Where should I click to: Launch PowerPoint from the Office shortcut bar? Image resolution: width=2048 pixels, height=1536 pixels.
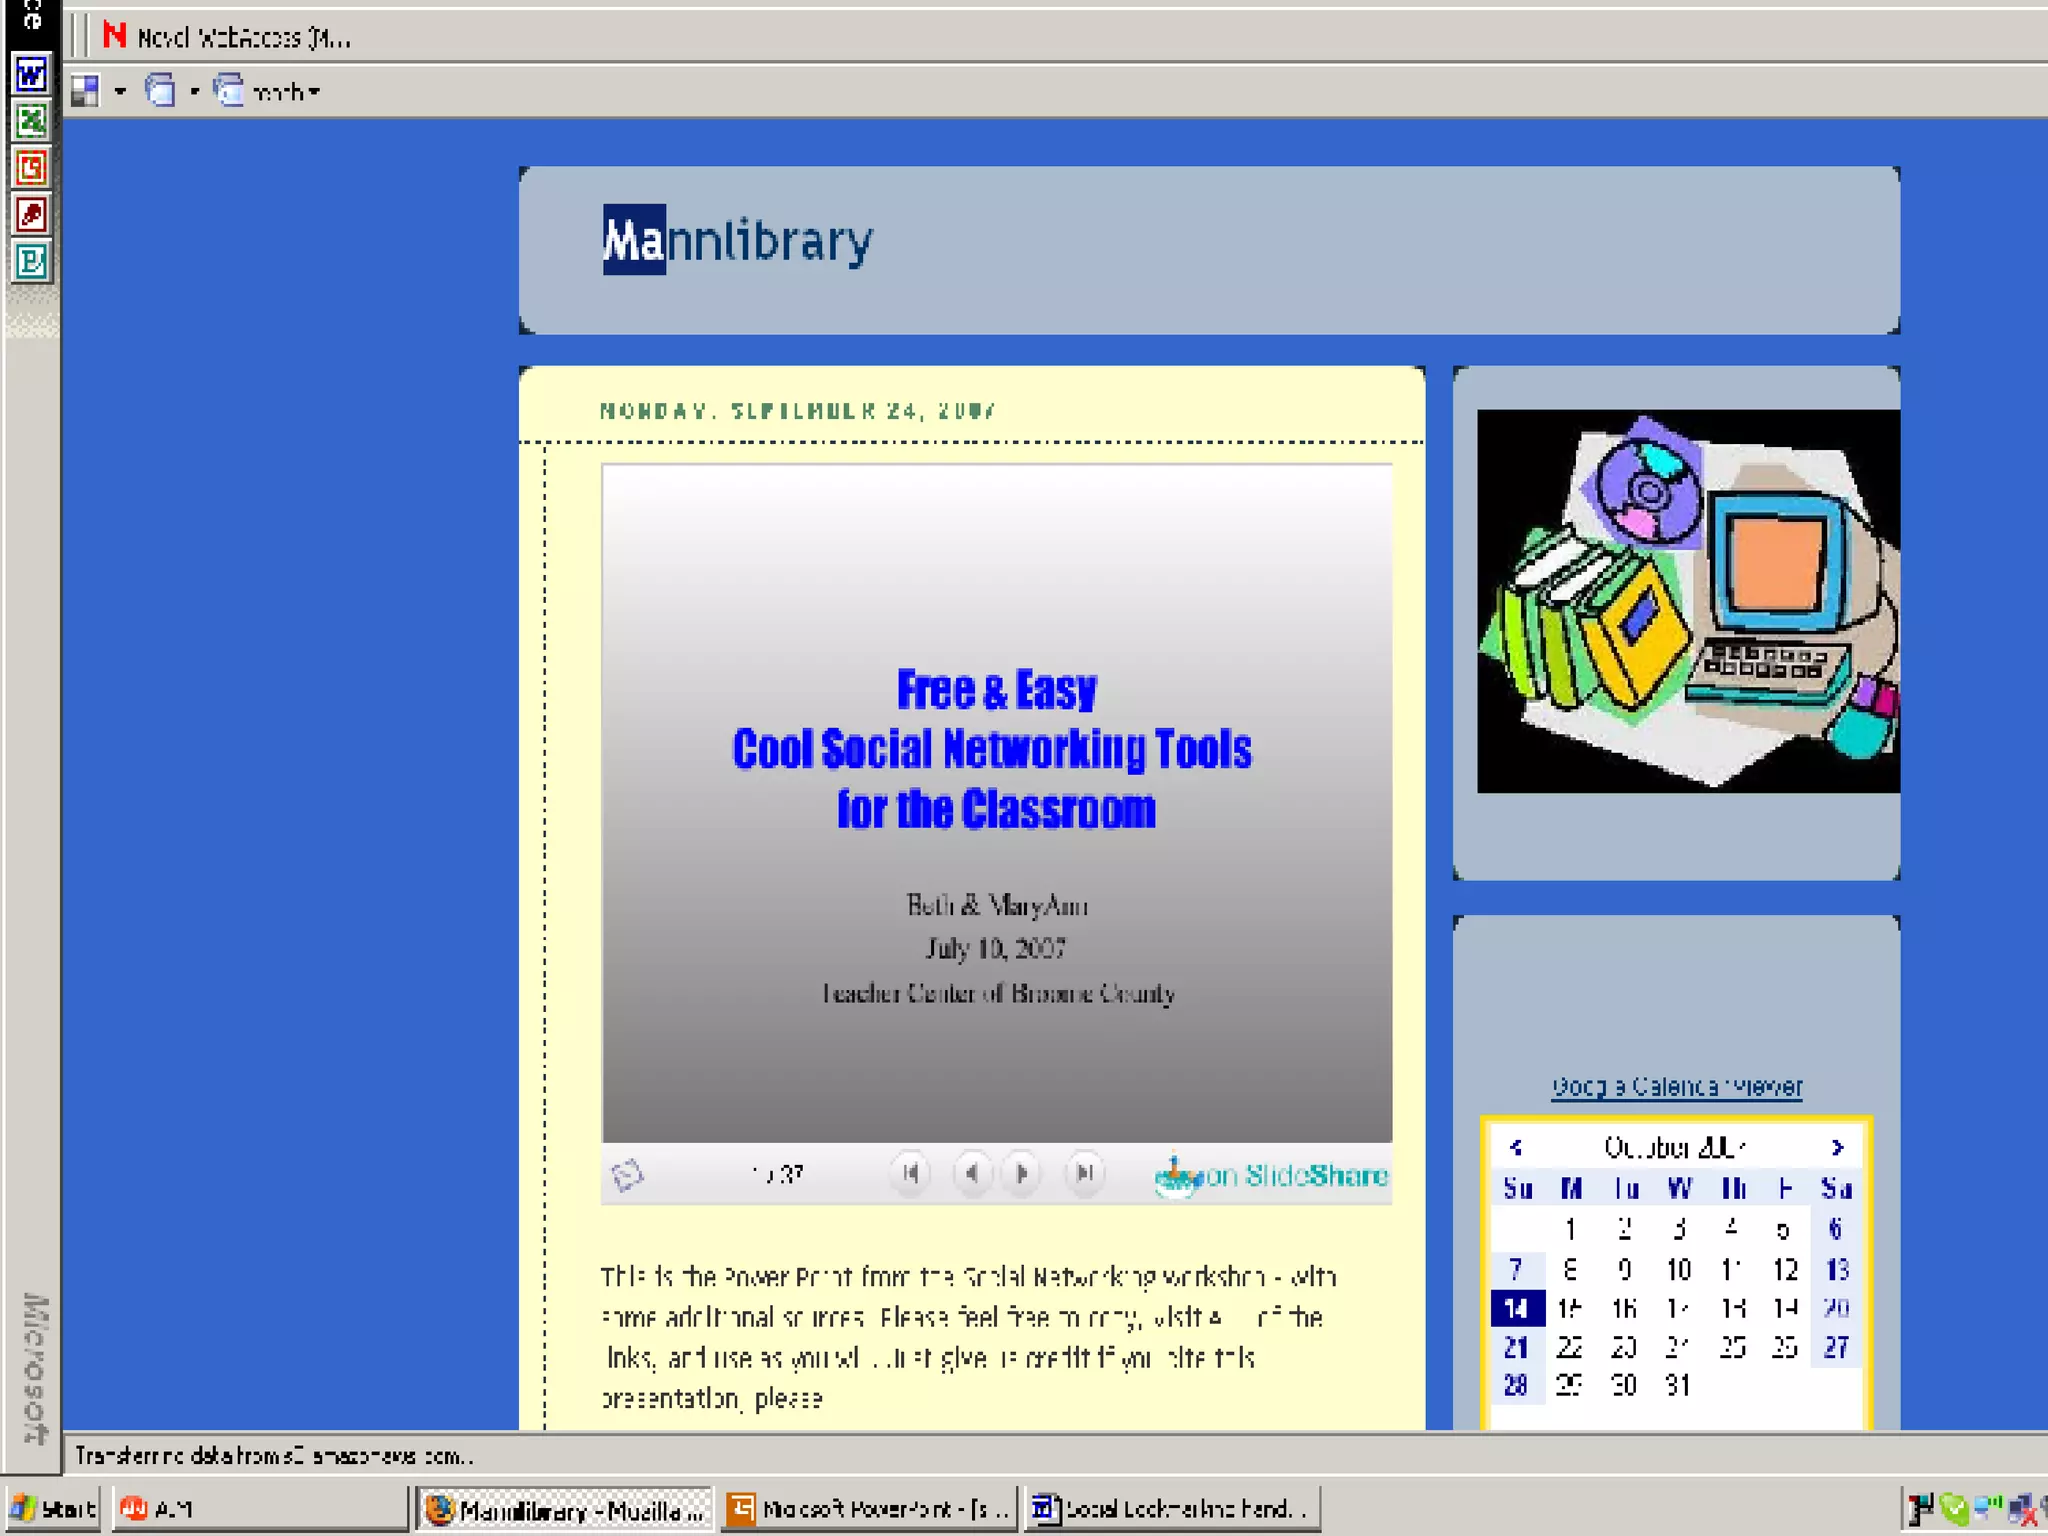(31, 167)
